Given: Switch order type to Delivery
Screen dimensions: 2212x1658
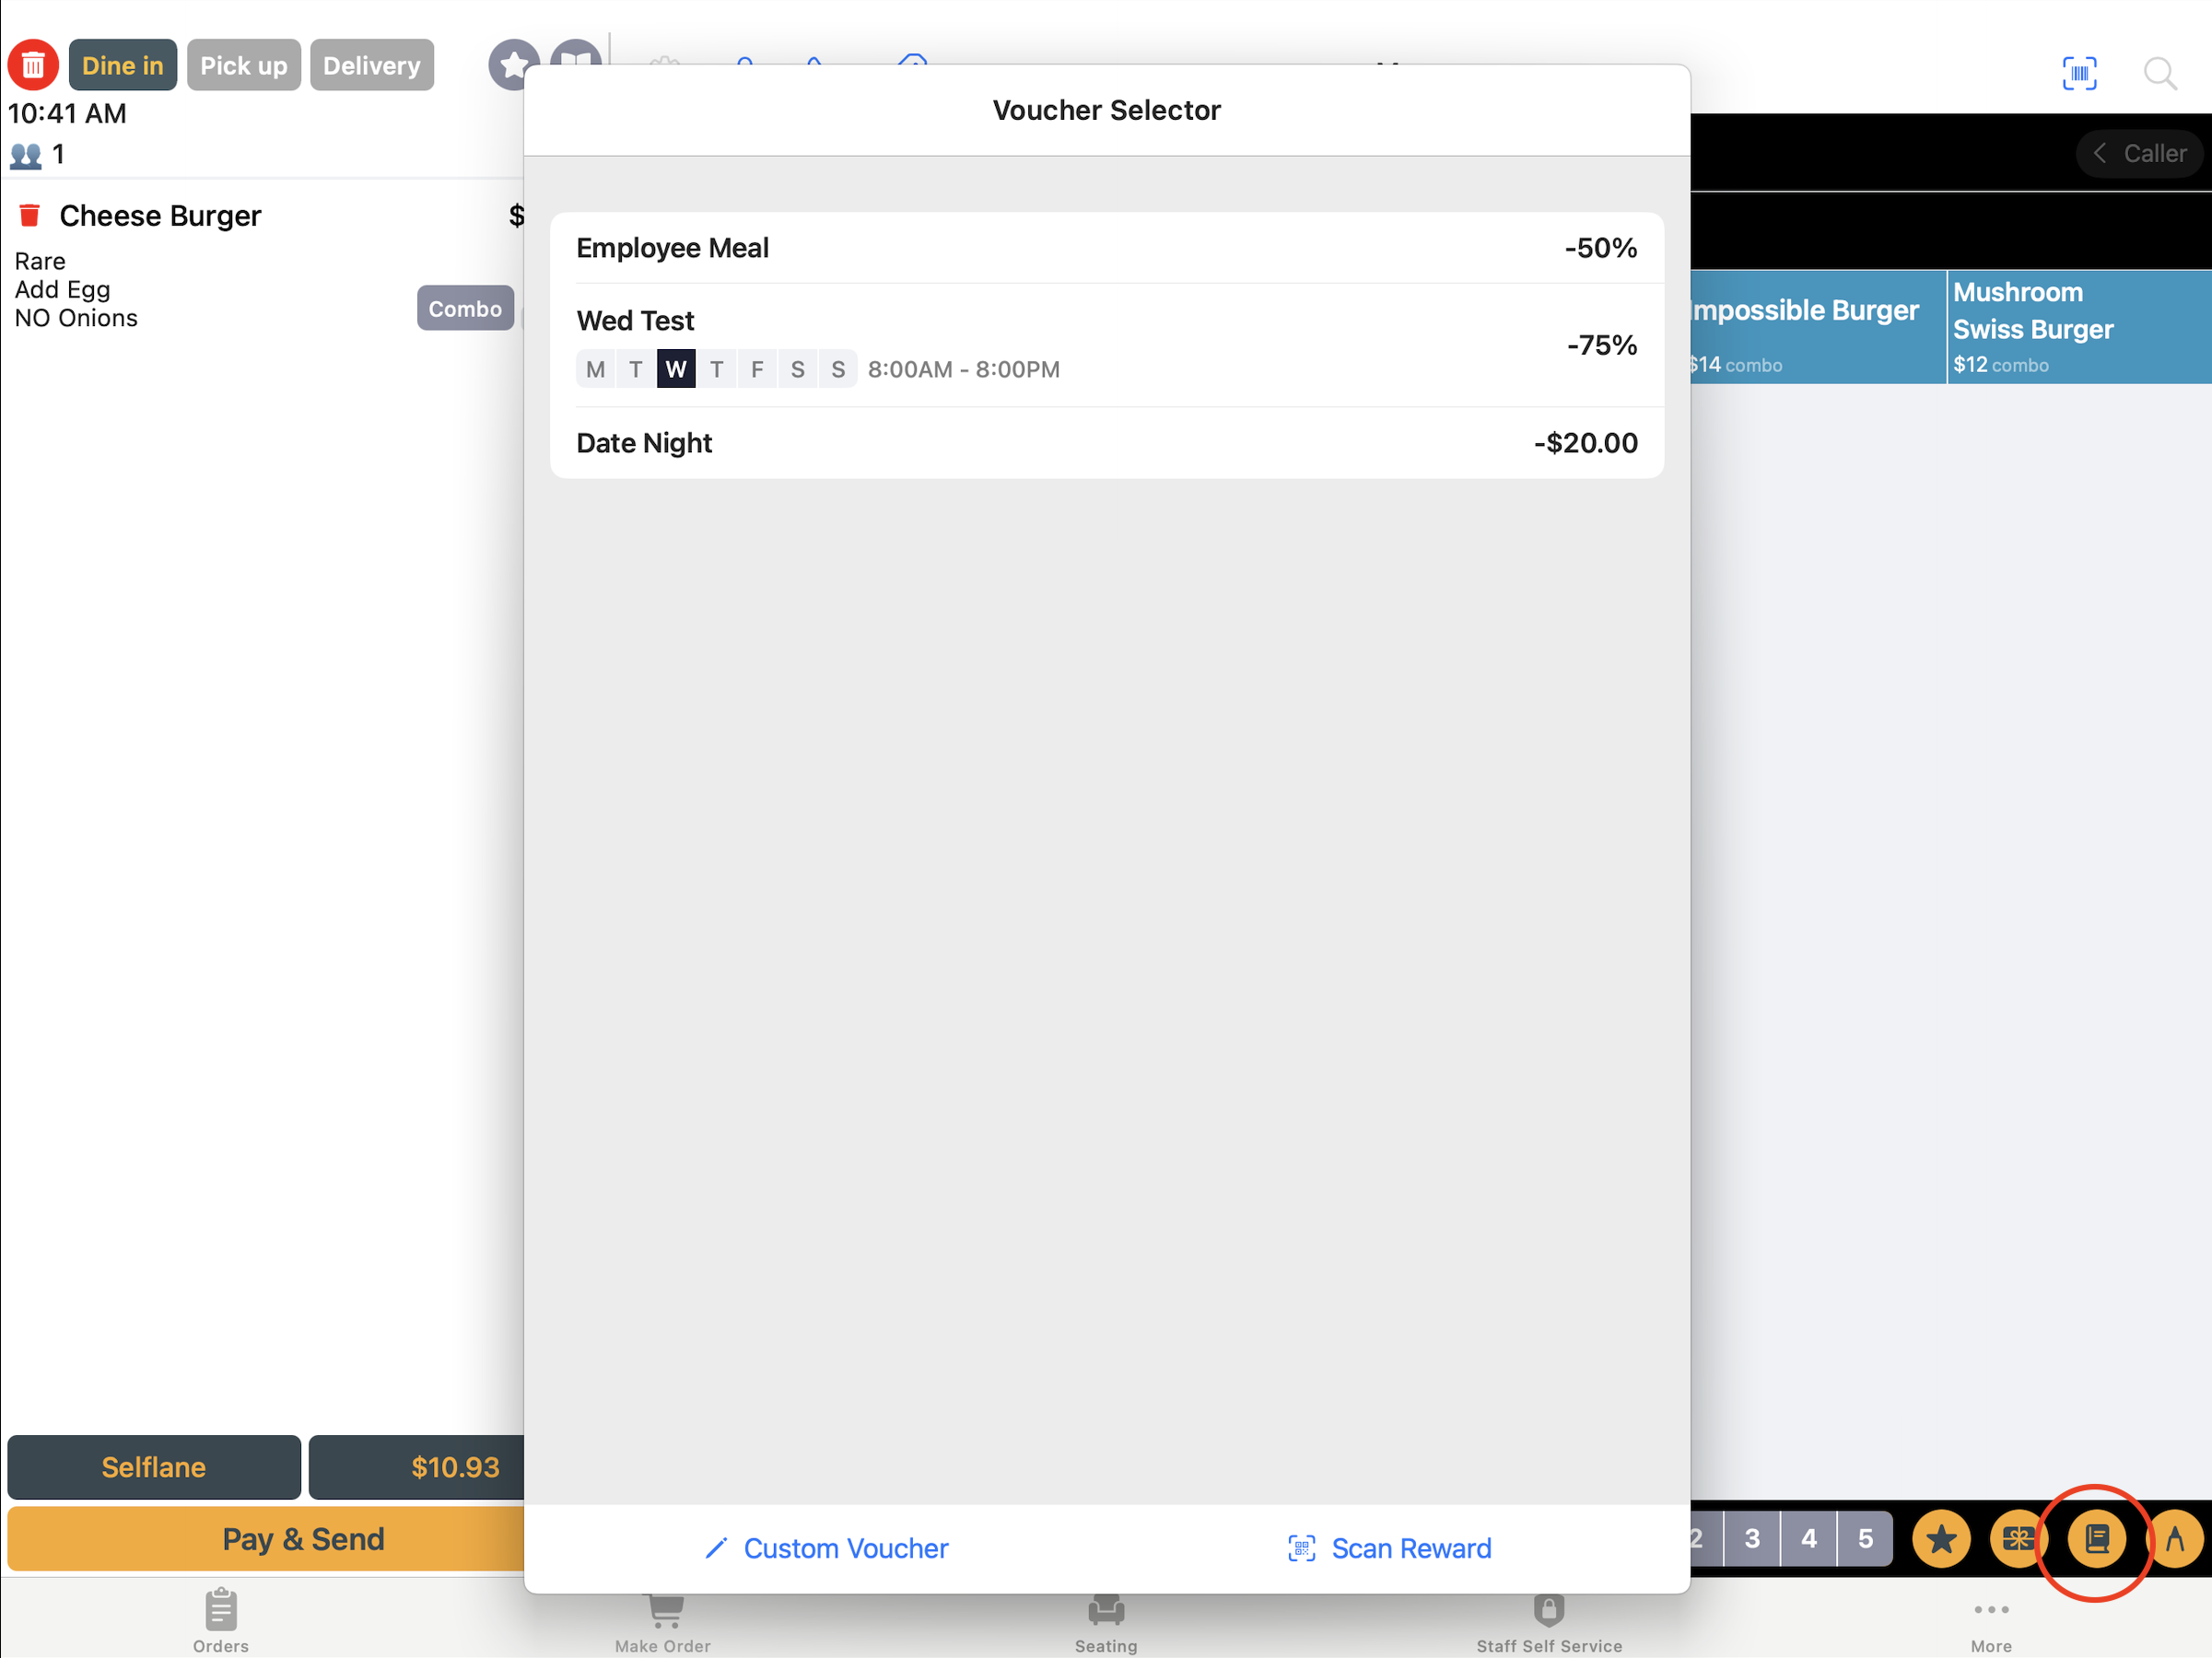Looking at the screenshot, I should (x=371, y=65).
